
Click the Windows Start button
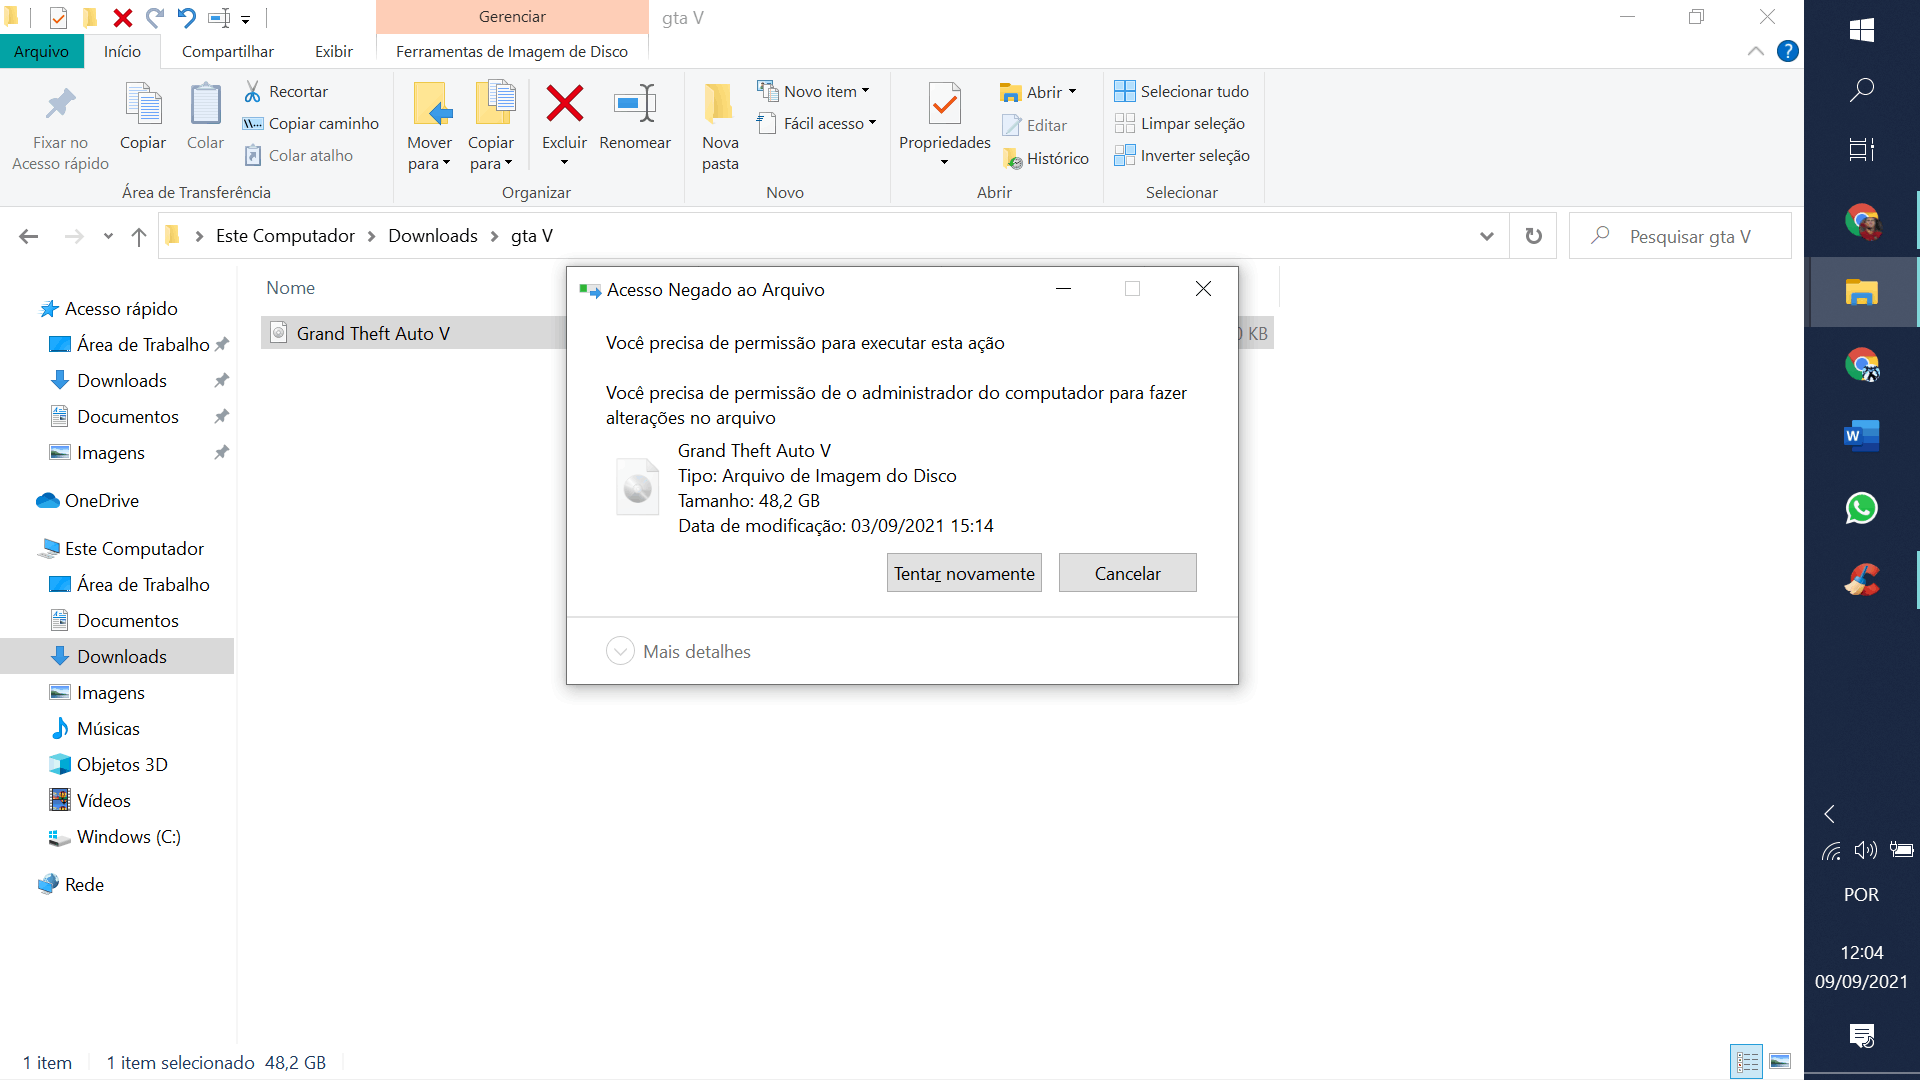pyautogui.click(x=1861, y=30)
